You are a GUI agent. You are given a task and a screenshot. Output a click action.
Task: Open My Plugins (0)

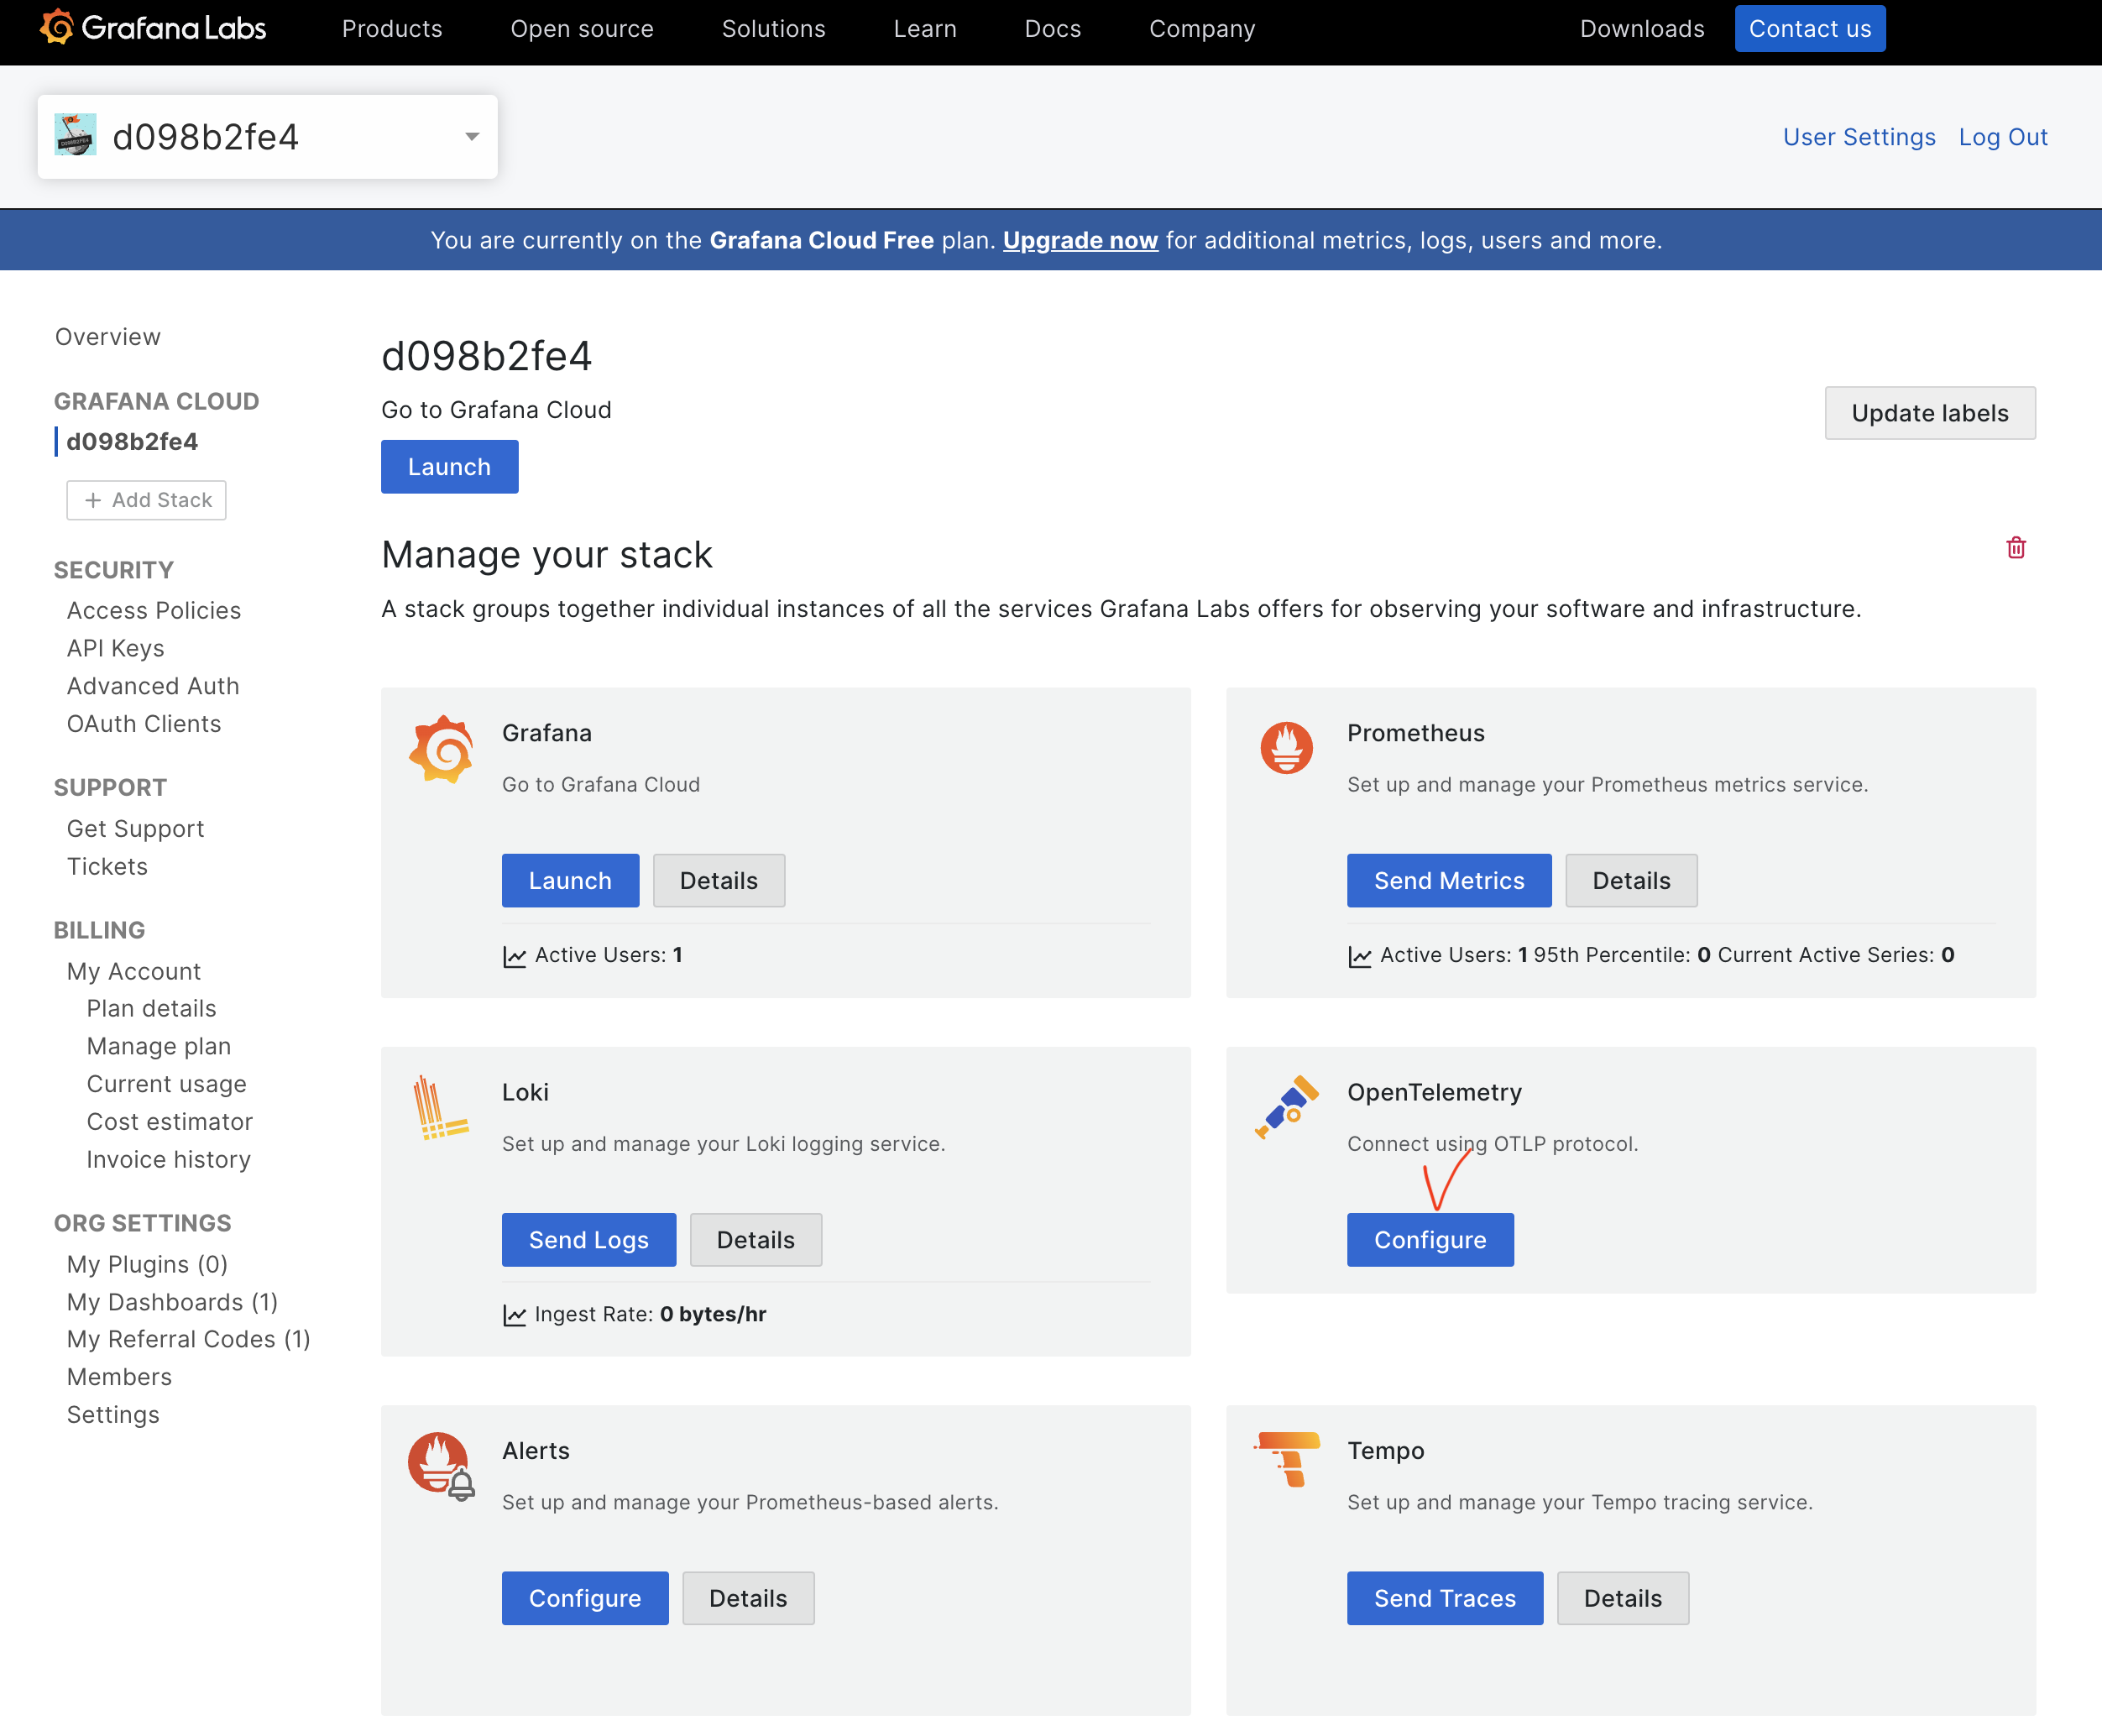click(148, 1265)
